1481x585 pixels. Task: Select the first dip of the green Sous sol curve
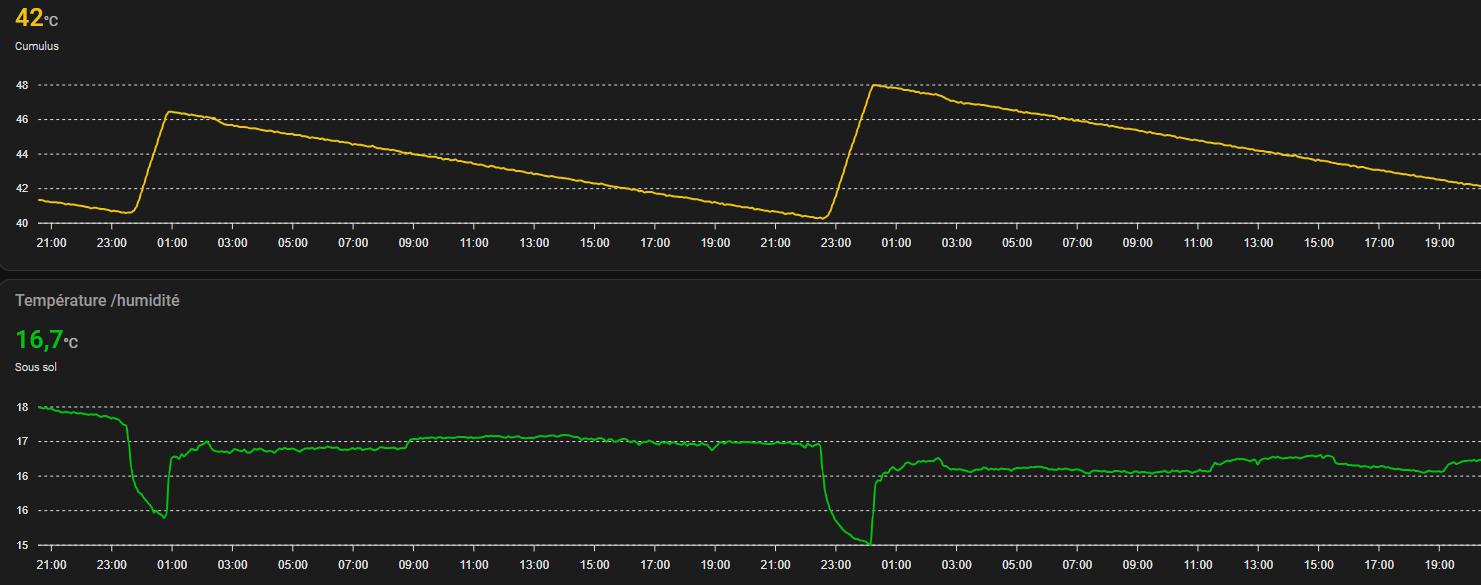[x=164, y=517]
